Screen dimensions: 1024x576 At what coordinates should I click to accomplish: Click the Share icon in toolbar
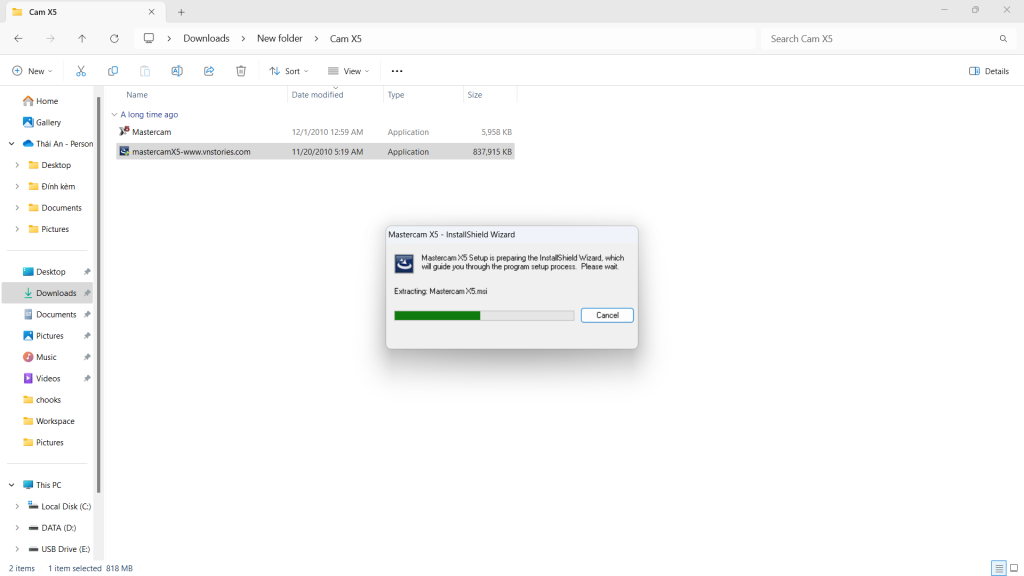click(x=209, y=71)
